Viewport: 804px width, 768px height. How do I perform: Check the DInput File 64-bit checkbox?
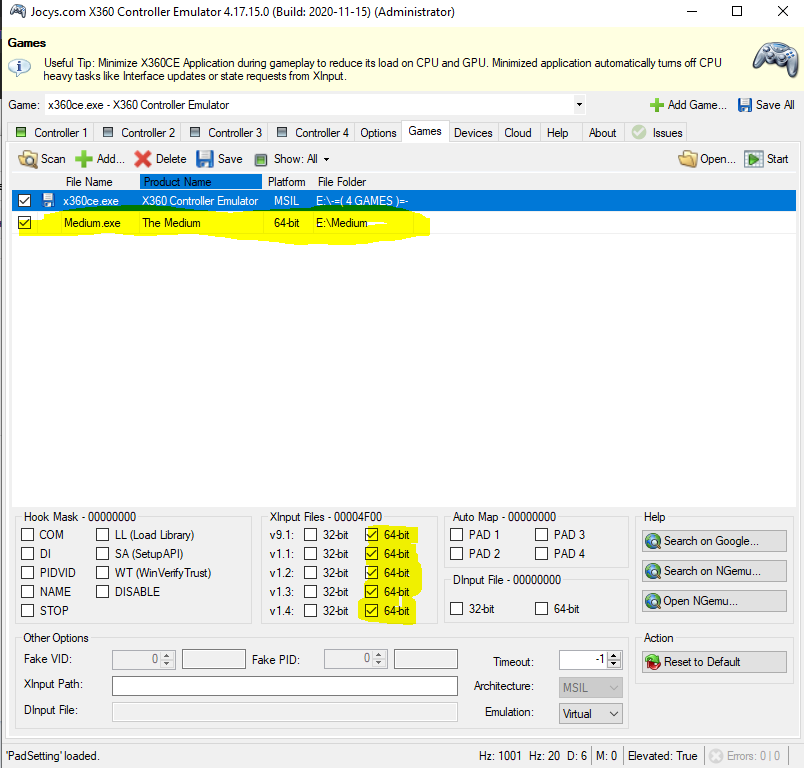pyautogui.click(x=541, y=609)
